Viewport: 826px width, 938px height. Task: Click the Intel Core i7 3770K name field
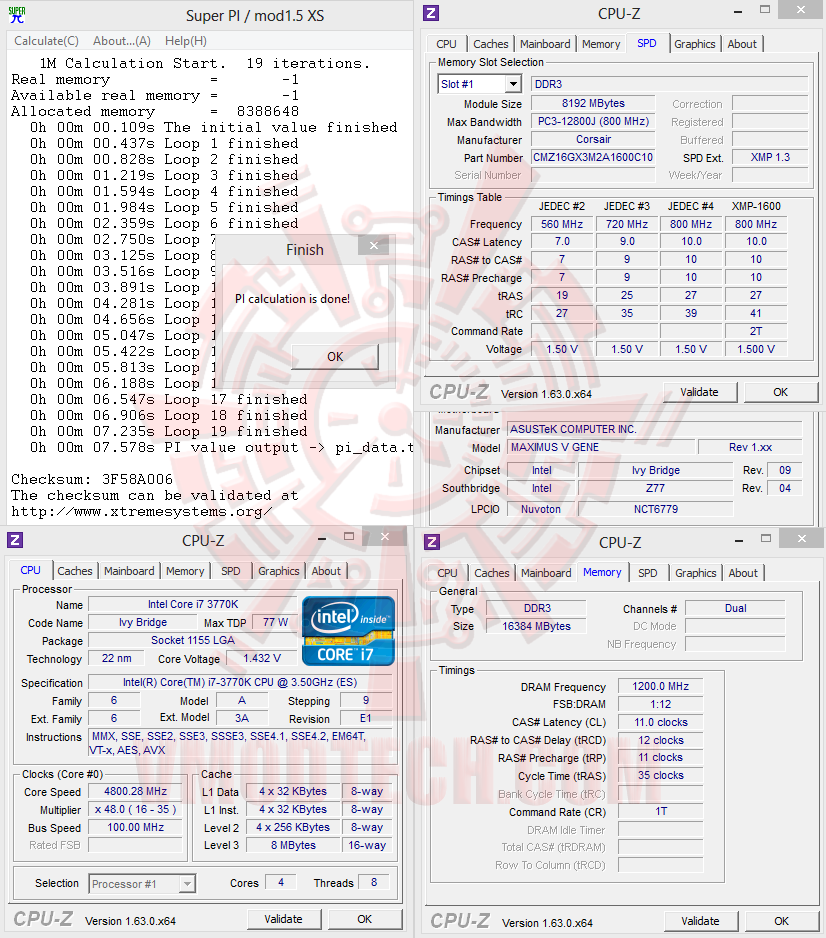(193, 604)
